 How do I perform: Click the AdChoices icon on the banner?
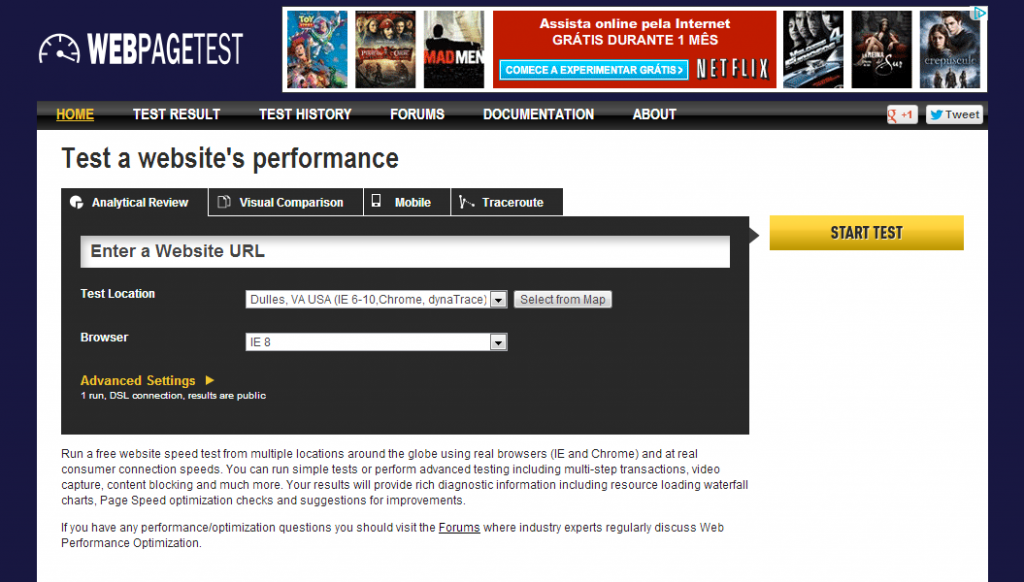981,14
